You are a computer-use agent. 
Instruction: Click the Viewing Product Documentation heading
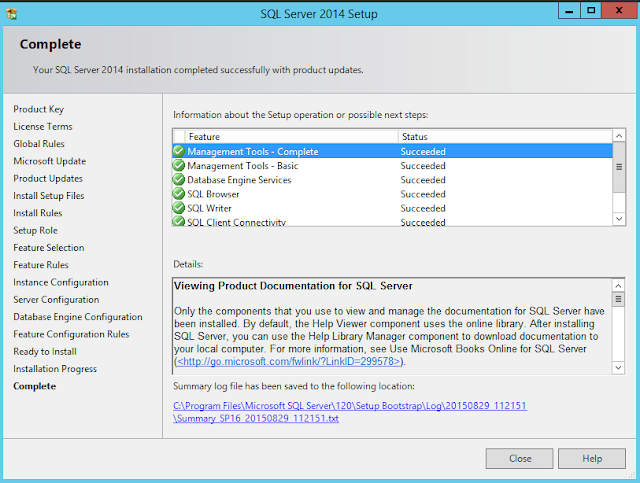[x=293, y=286]
